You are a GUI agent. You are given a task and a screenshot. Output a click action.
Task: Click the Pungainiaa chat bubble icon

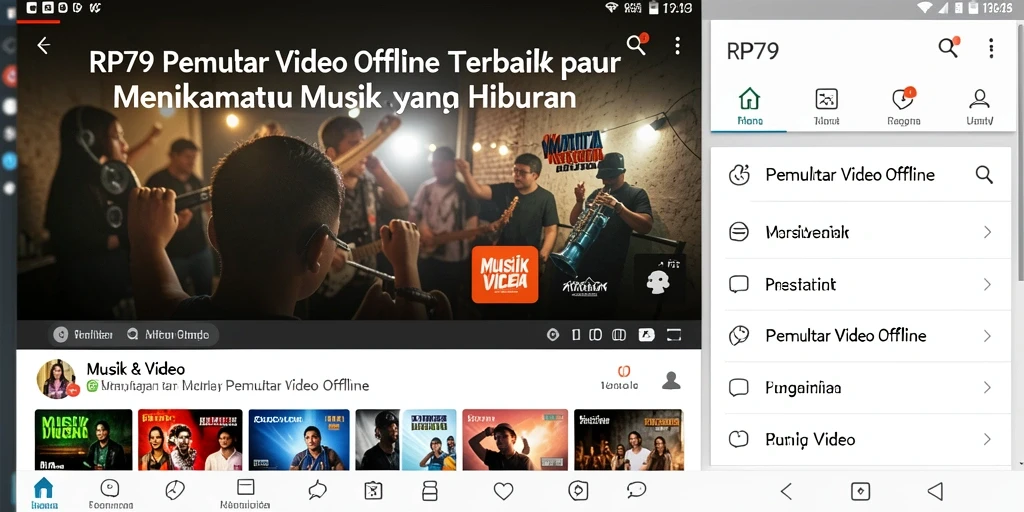coord(739,387)
